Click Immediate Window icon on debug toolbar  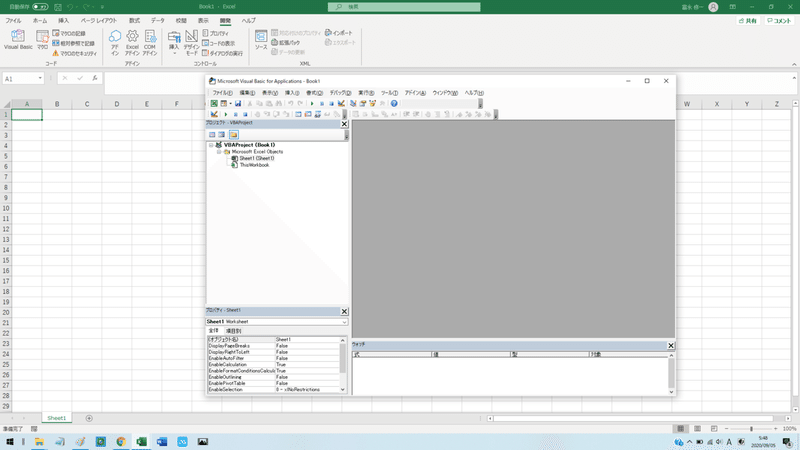(308, 114)
